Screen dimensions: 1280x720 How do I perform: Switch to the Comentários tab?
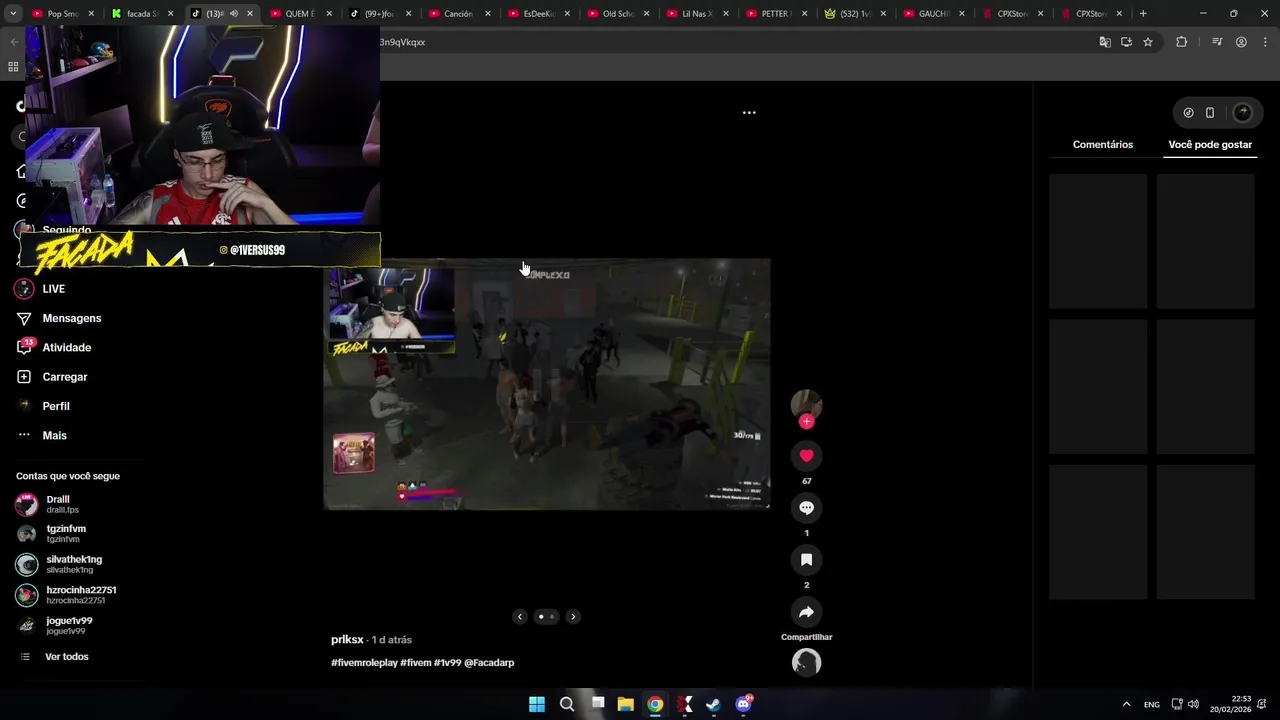click(1103, 145)
